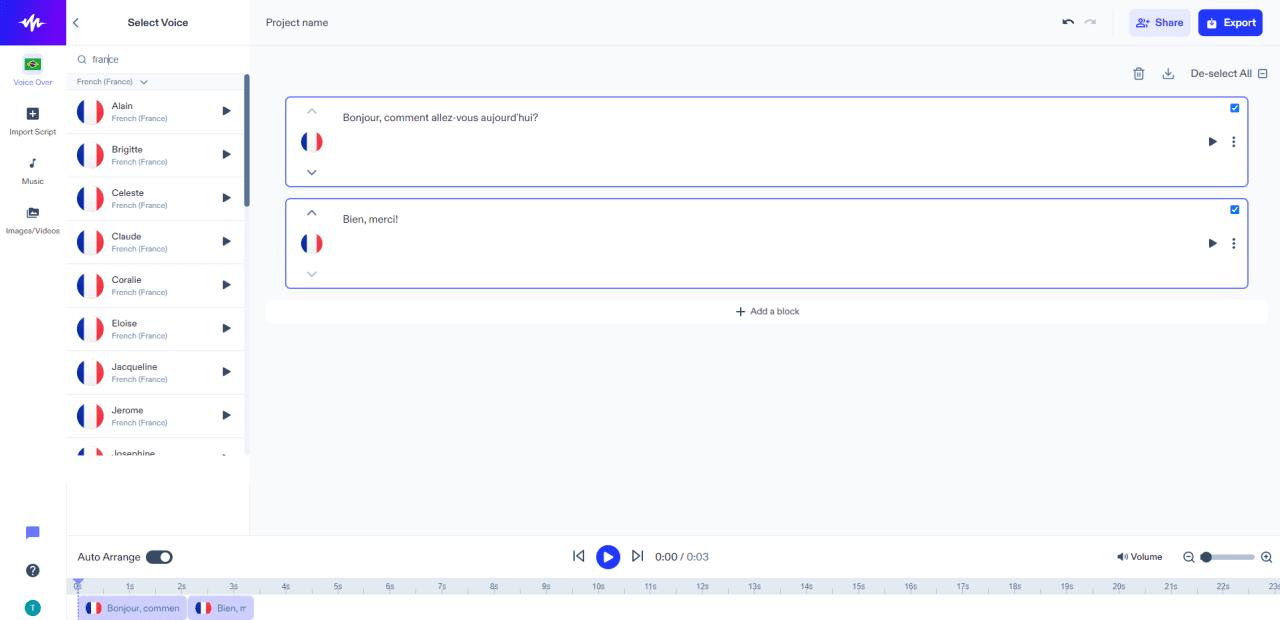Preview the Claude voice

[x=227, y=241]
